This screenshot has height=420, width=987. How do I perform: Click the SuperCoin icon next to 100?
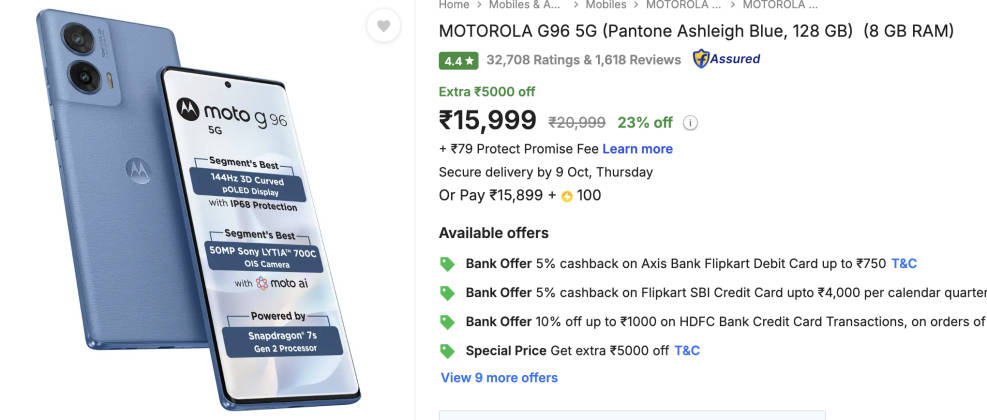click(566, 196)
